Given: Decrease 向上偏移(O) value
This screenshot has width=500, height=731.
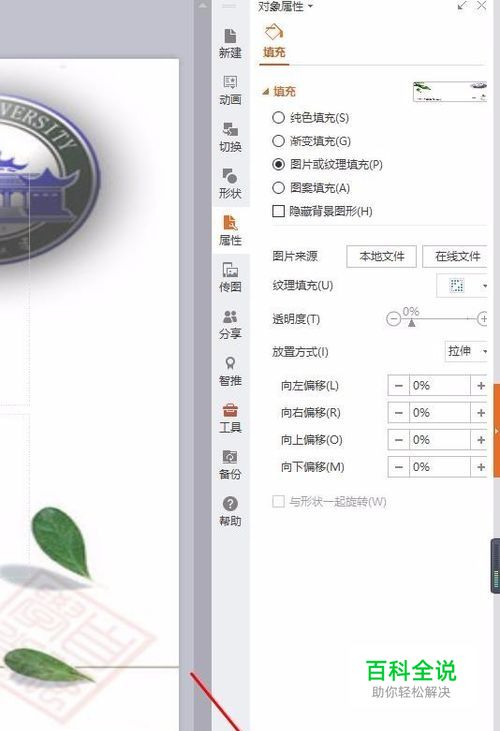Looking at the screenshot, I should coord(398,440).
